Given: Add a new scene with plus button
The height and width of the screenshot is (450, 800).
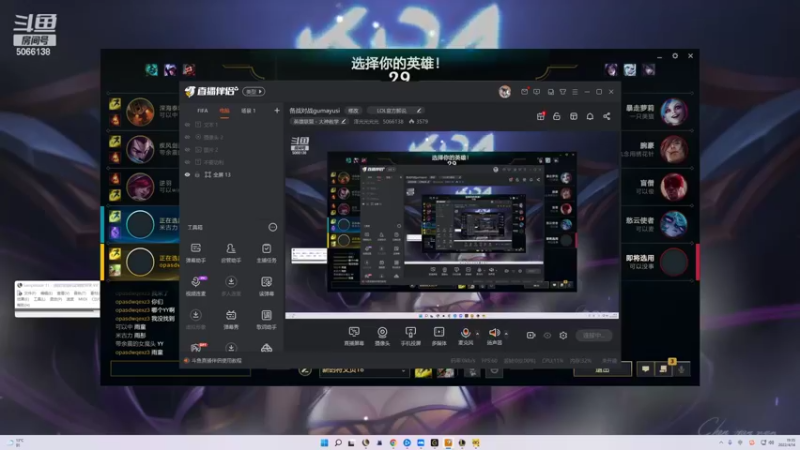Looking at the screenshot, I should click(277, 110).
